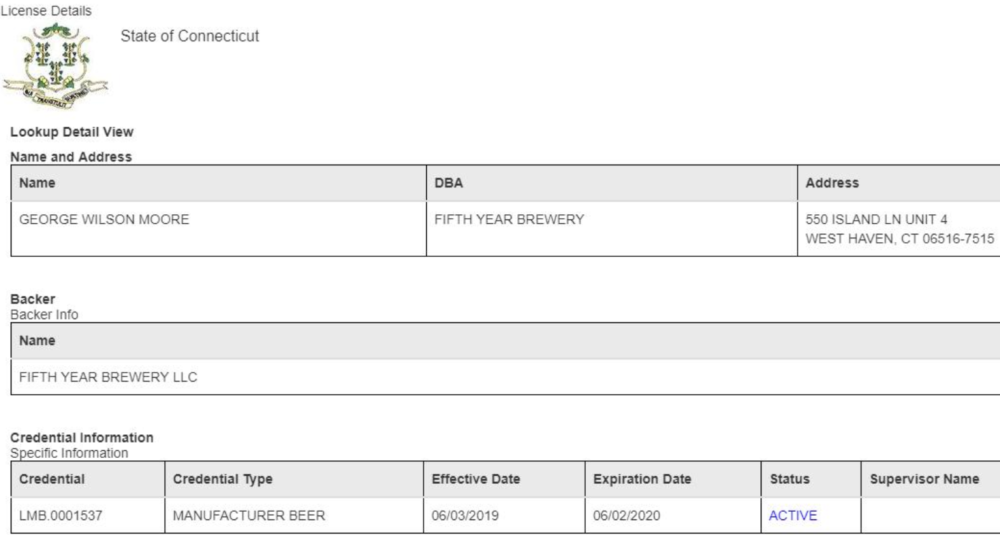The height and width of the screenshot is (536, 1000).
Task: Select the Name column header in address table
Action: coord(37,183)
